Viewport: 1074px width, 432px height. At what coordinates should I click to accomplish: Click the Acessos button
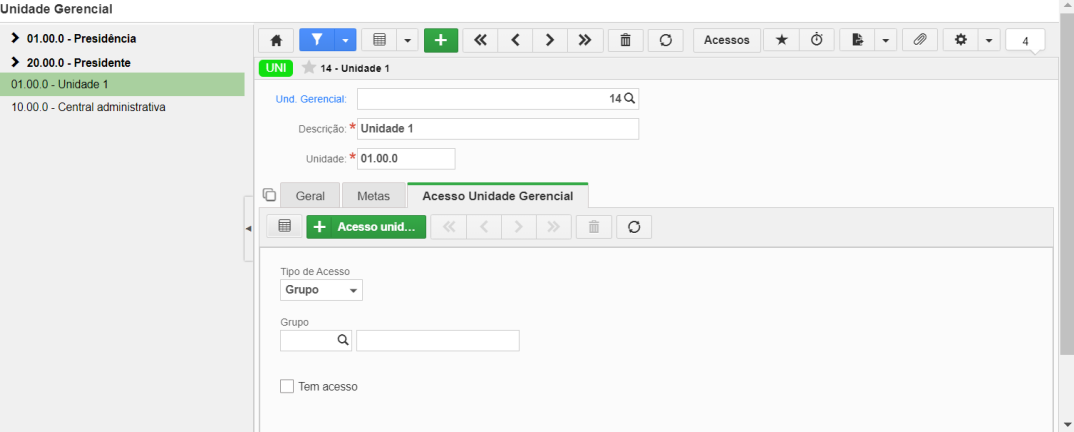[x=727, y=40]
